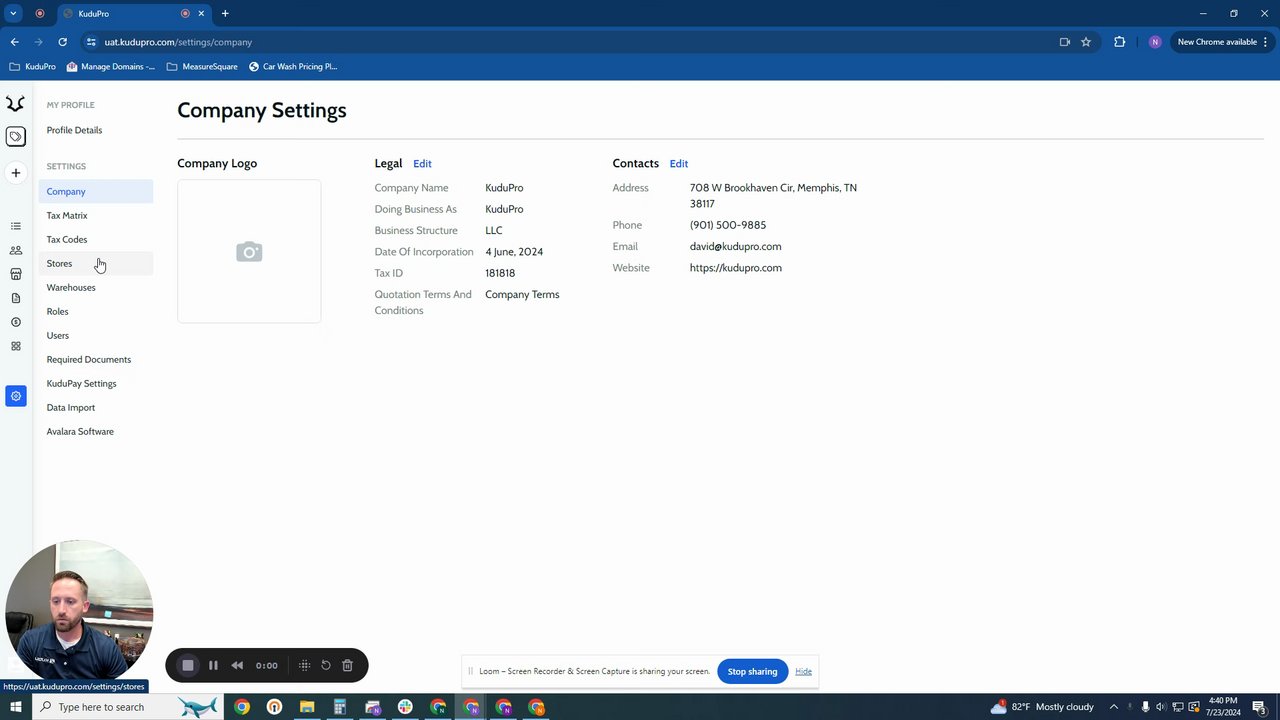
Task: Open Manage Domains bookmark
Action: (110, 66)
